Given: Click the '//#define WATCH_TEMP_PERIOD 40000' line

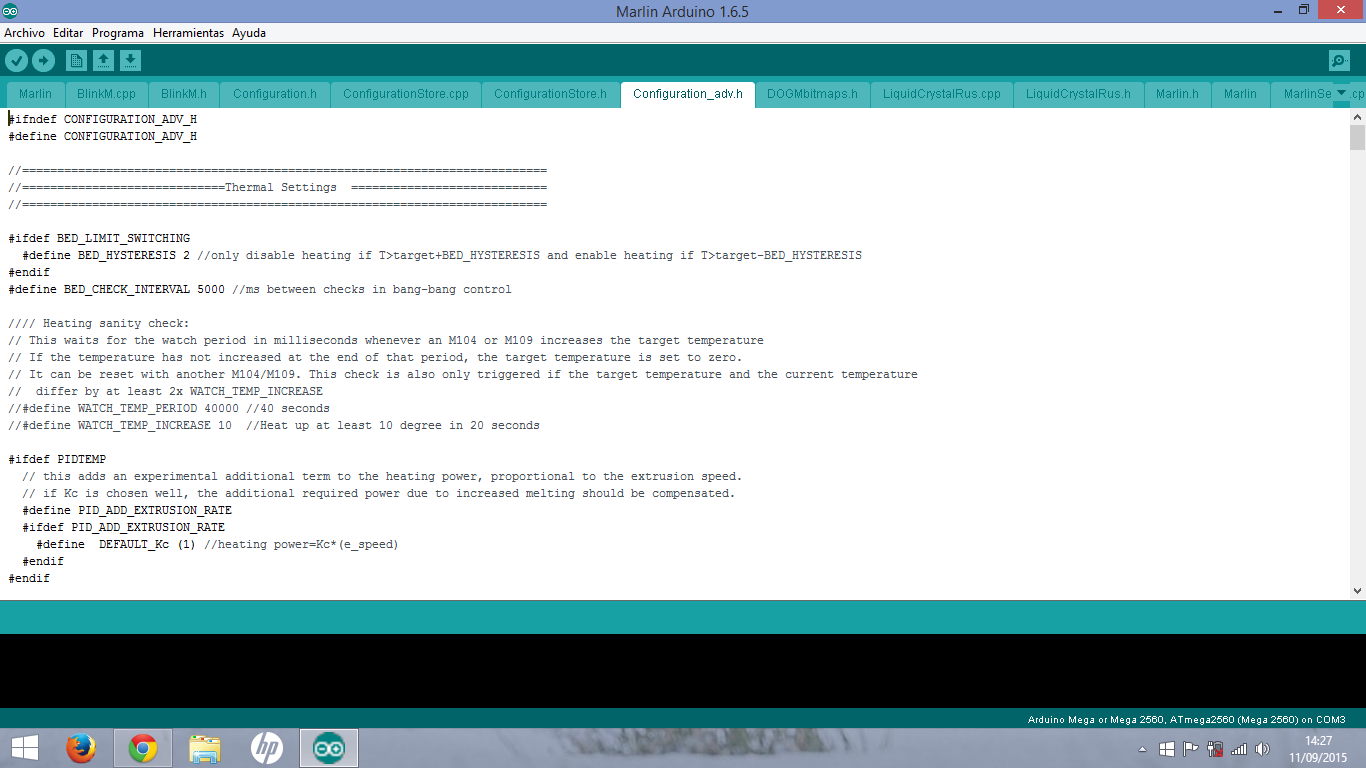Looking at the screenshot, I should pyautogui.click(x=169, y=408).
